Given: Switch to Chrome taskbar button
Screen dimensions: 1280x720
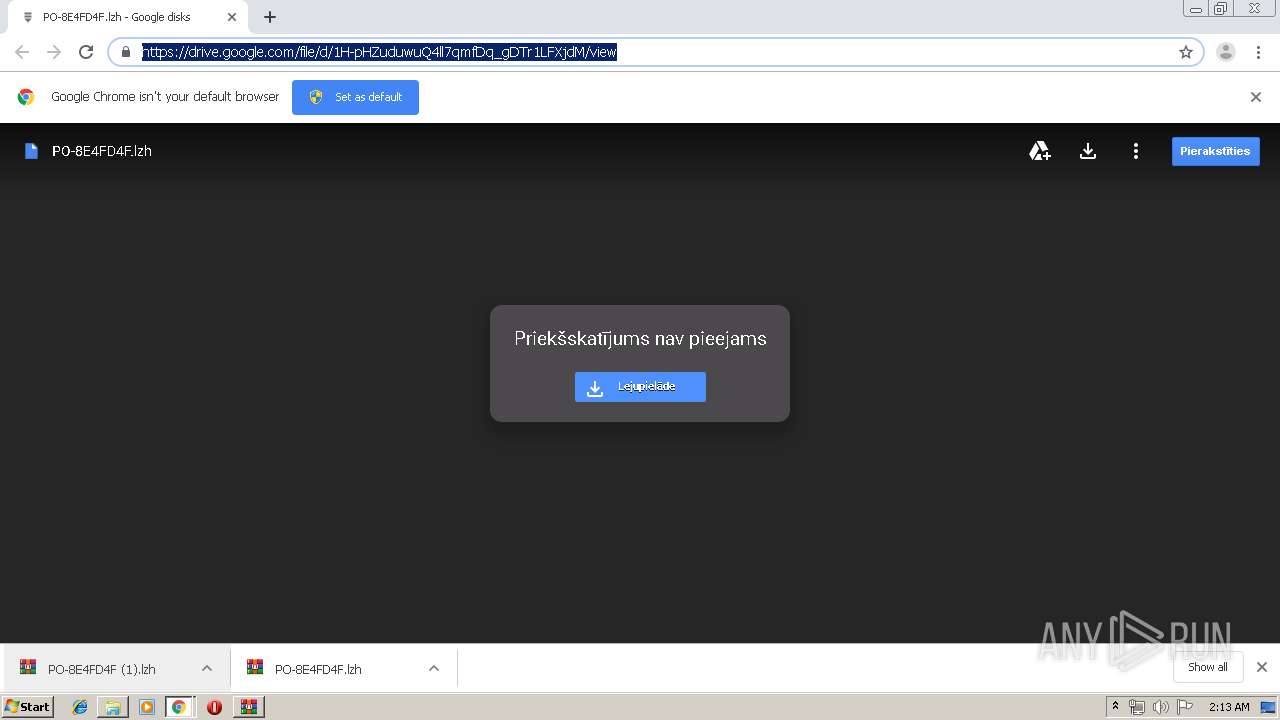Looking at the screenshot, I should point(179,707).
